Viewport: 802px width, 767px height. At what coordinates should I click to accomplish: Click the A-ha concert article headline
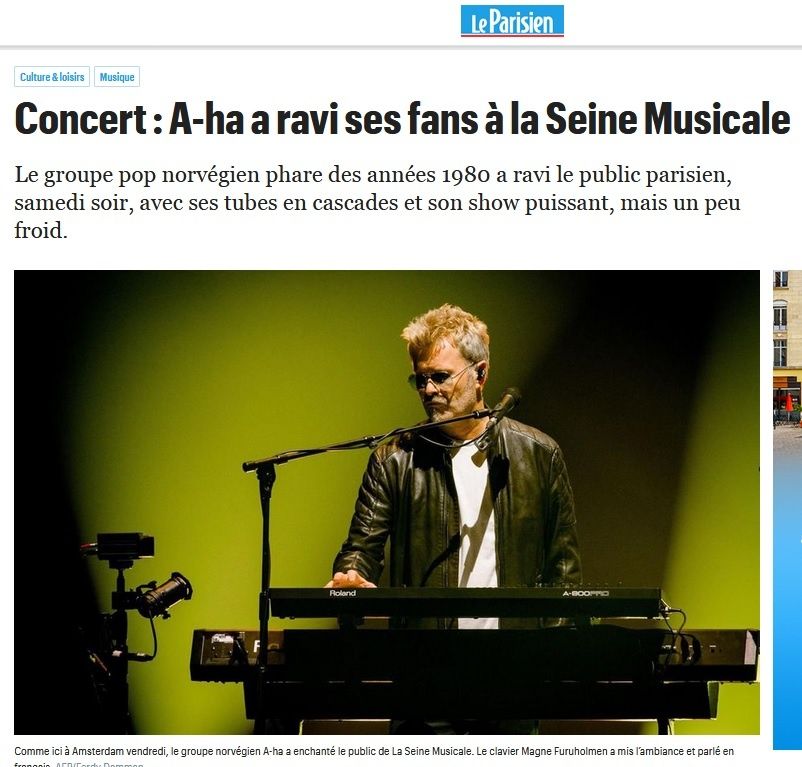click(403, 119)
